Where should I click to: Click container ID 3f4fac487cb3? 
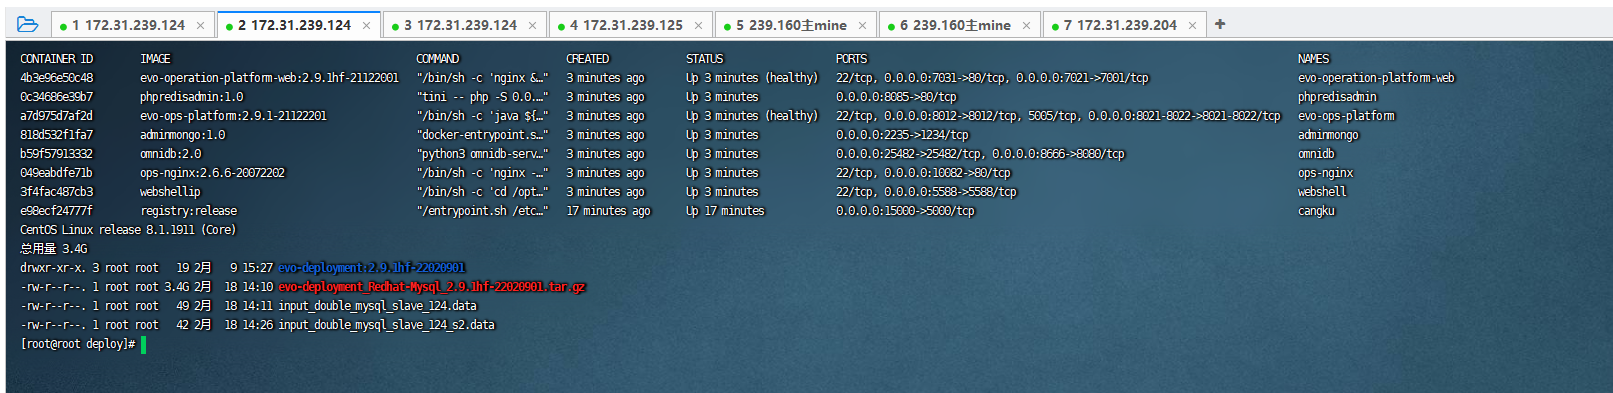(57, 192)
